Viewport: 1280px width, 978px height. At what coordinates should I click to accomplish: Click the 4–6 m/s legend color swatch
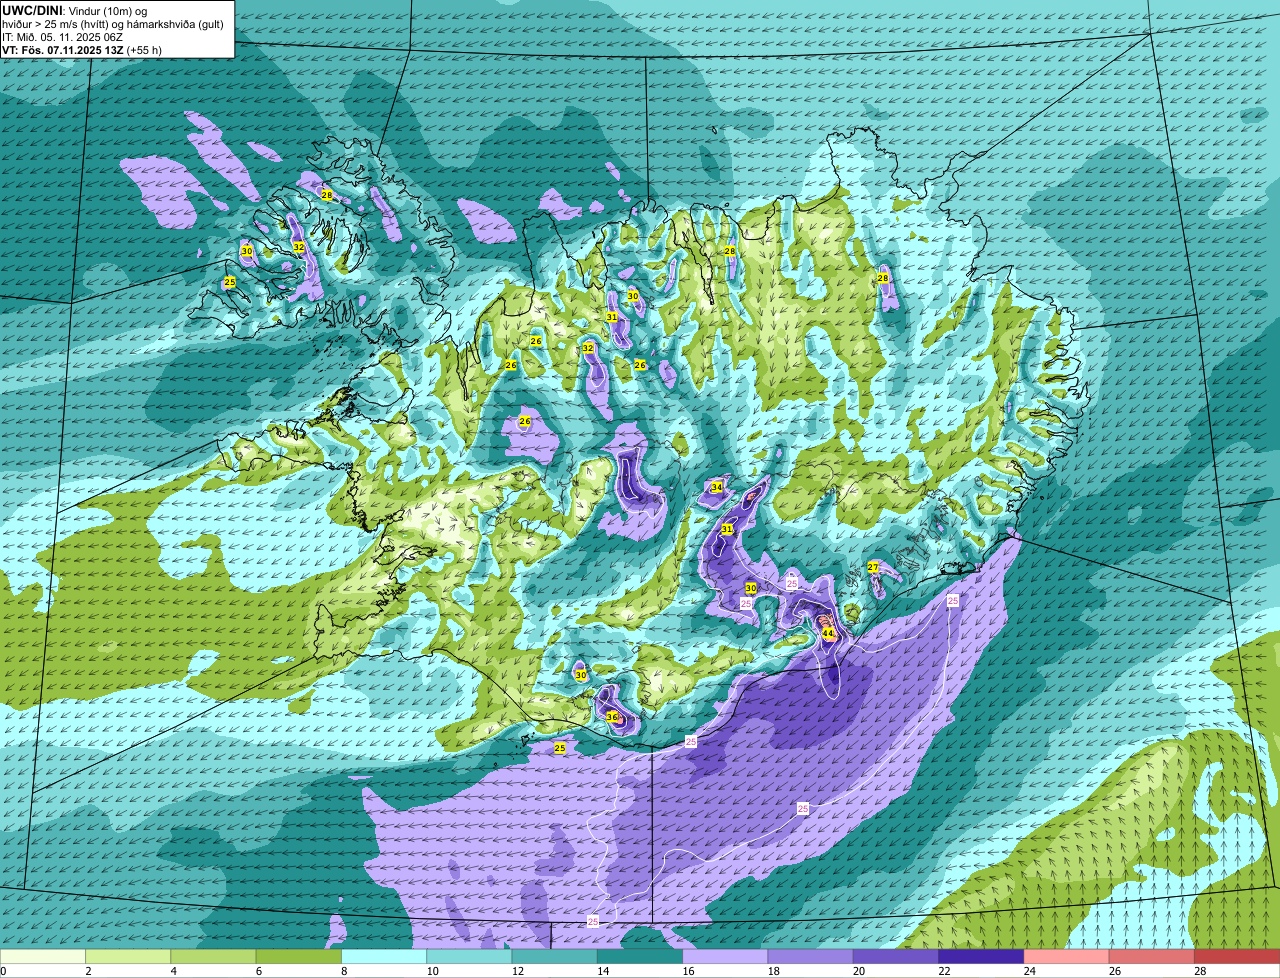pos(213,956)
